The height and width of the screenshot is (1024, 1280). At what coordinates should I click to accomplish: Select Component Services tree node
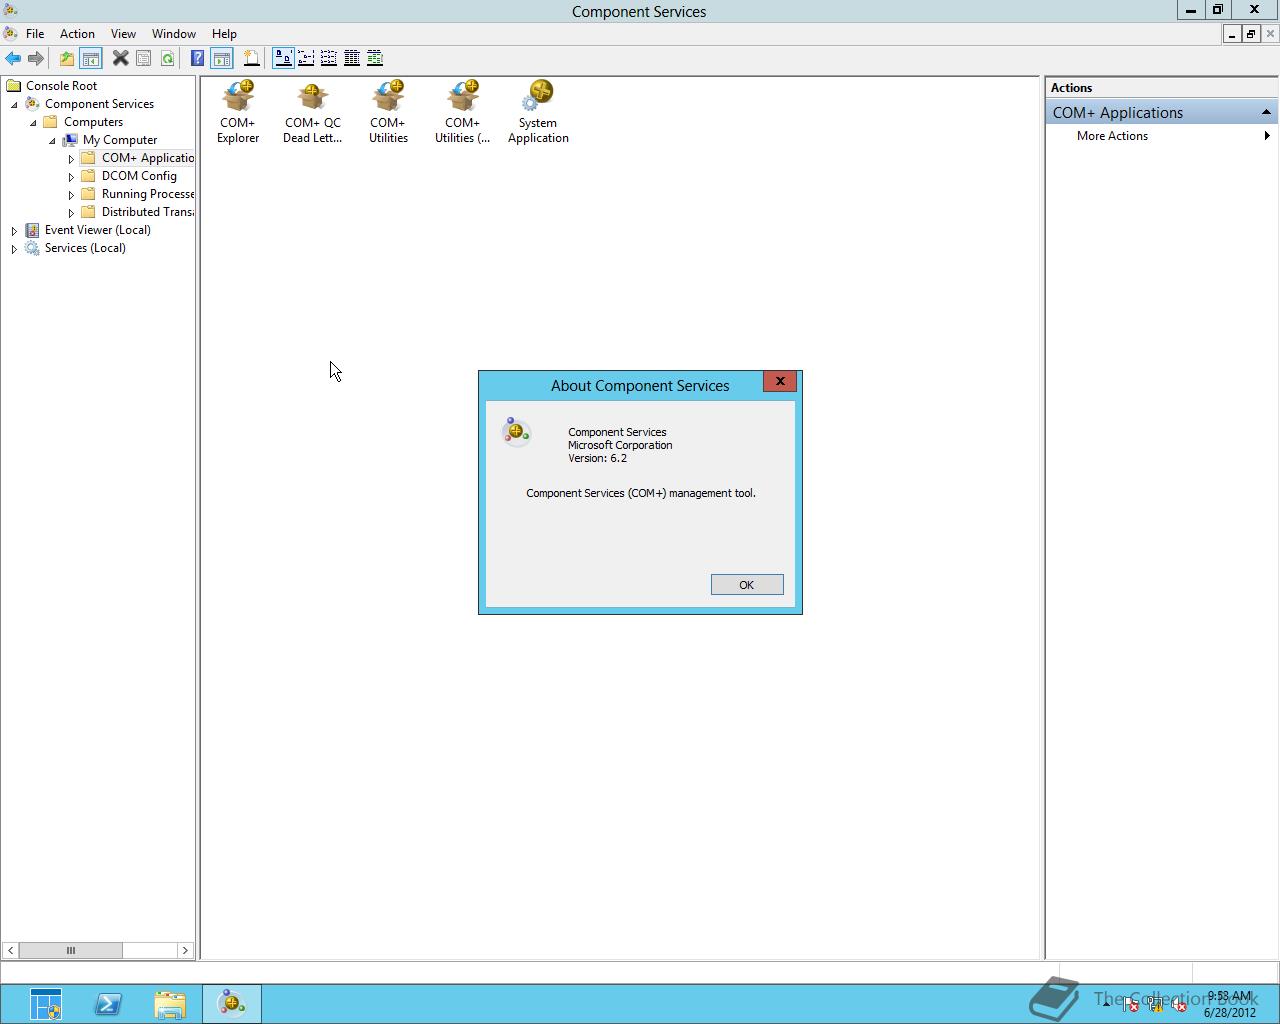pos(99,104)
